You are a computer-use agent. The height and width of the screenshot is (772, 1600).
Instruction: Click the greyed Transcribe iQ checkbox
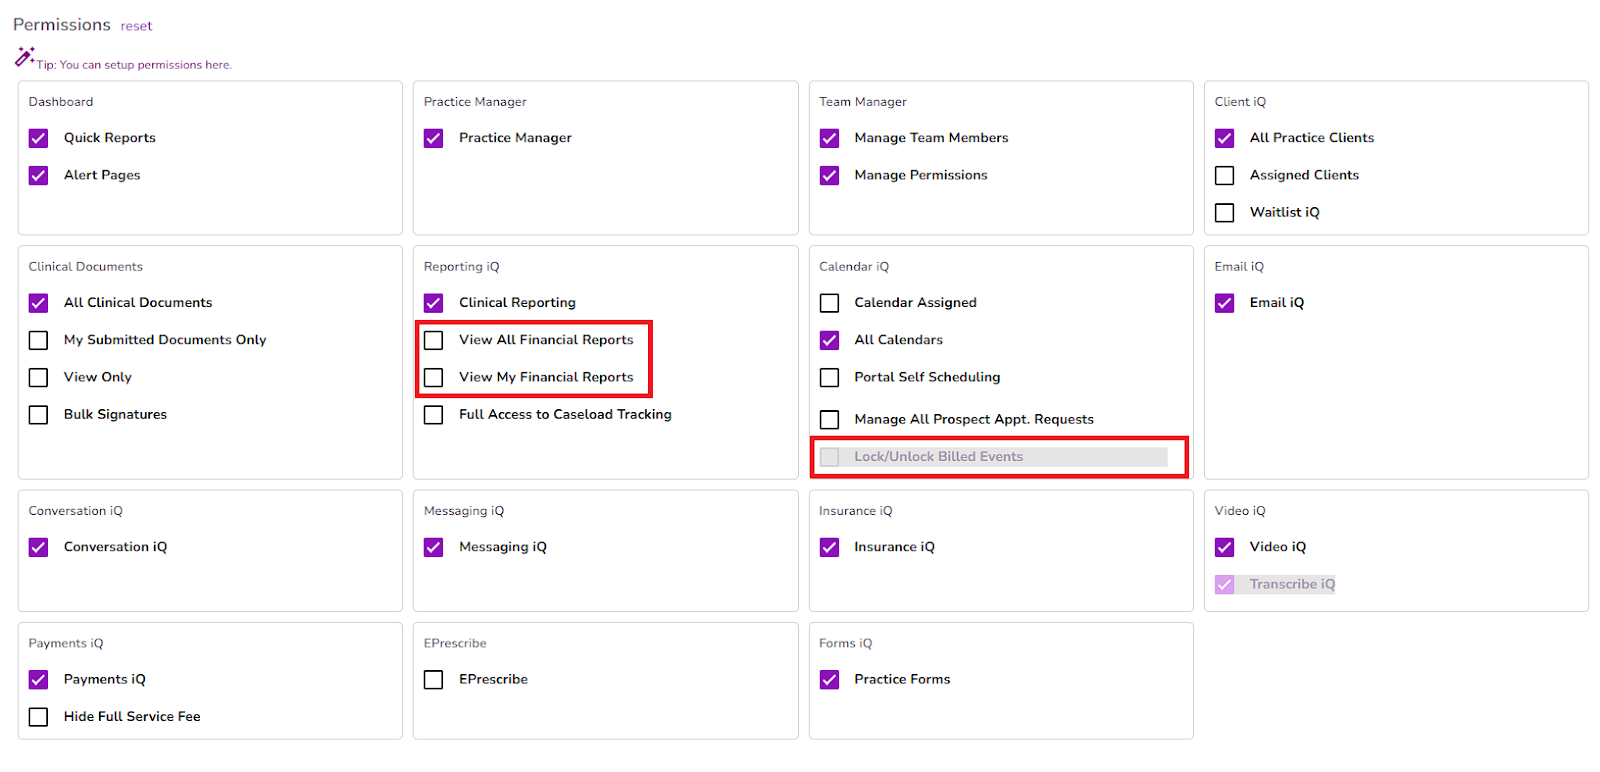(x=1224, y=584)
